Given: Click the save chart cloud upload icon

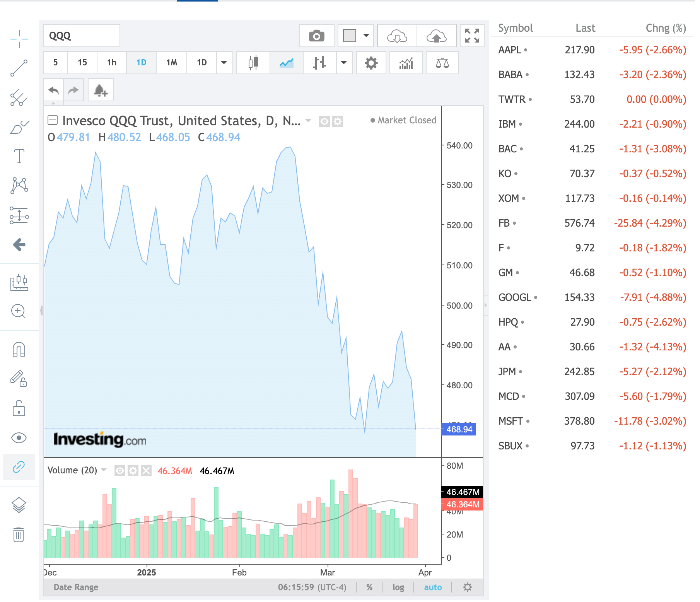Looking at the screenshot, I should pos(437,36).
